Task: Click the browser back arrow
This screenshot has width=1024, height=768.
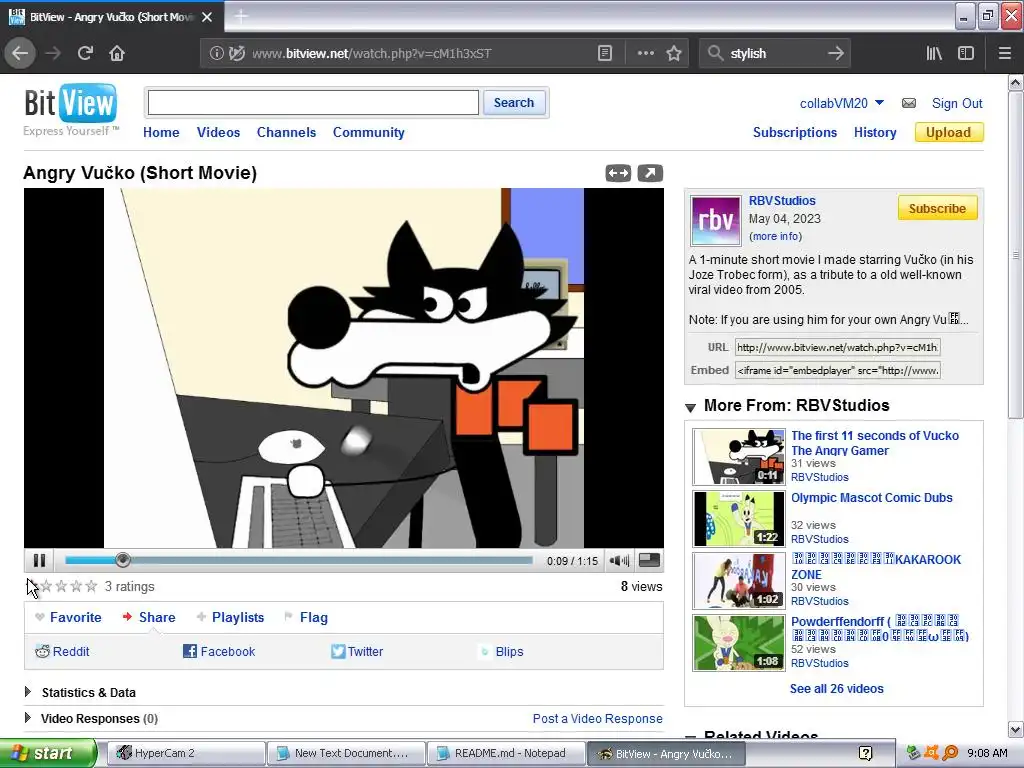Action: [20, 54]
